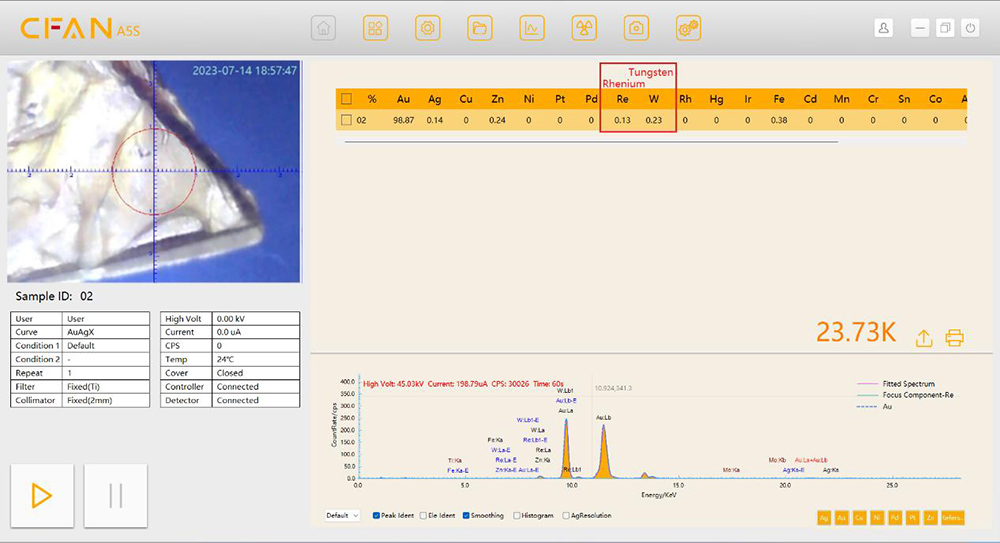The image size is (1000, 543).
Task: Click the Ag element button under spectrum
Action: pyautogui.click(x=824, y=517)
